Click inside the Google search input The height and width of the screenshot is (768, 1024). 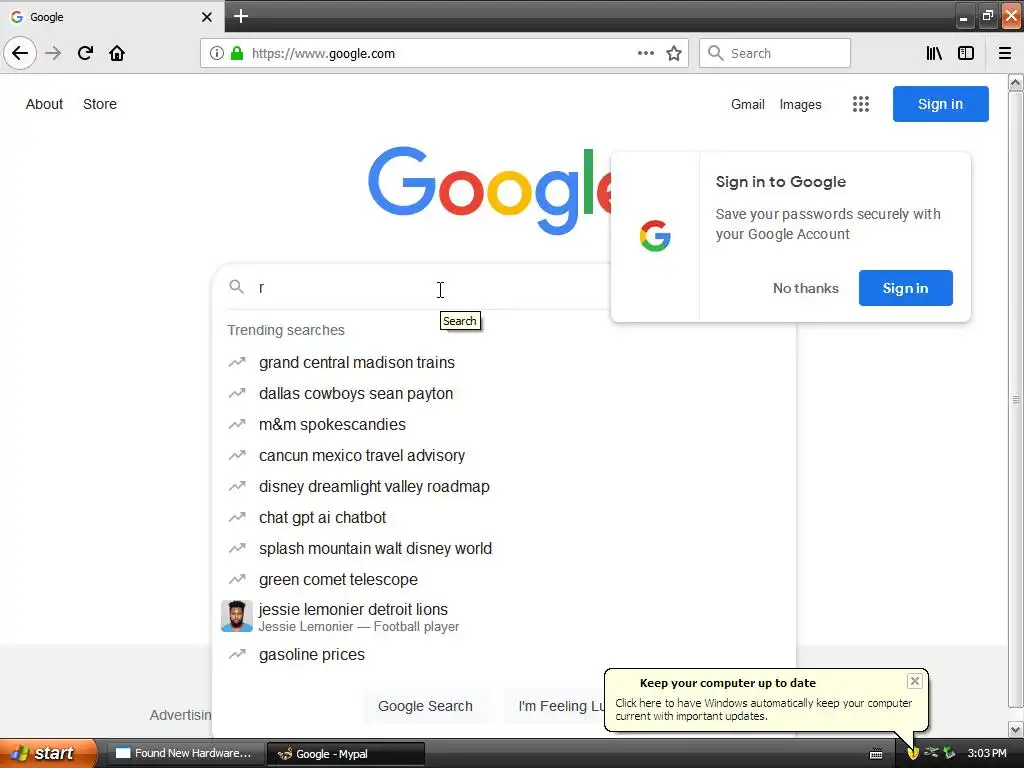pos(431,287)
